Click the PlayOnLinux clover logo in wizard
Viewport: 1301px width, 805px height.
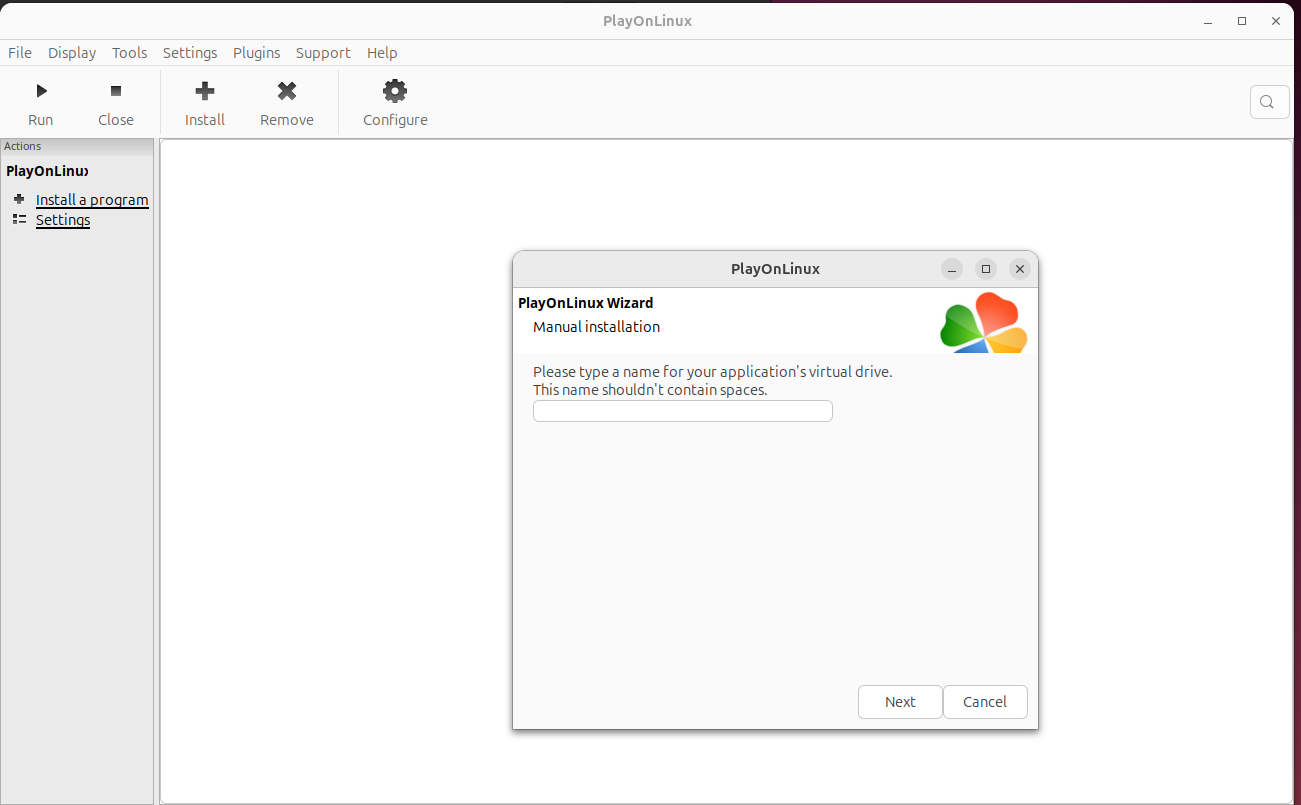pos(984,322)
